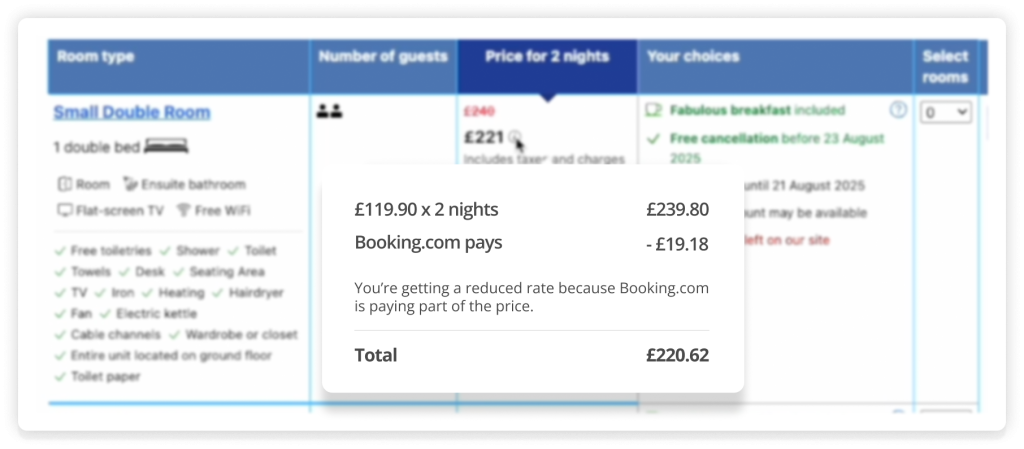Click the Ensuite bathroom shower icon

pyautogui.click(x=130, y=184)
